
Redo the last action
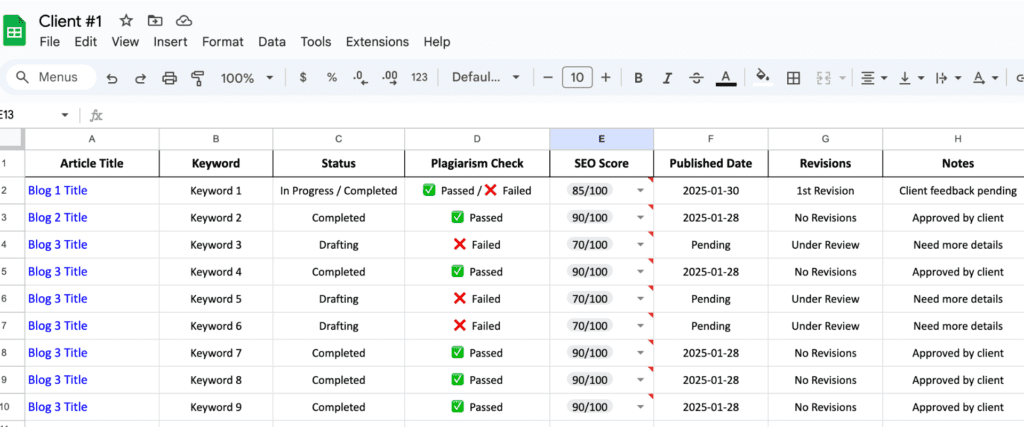point(140,78)
